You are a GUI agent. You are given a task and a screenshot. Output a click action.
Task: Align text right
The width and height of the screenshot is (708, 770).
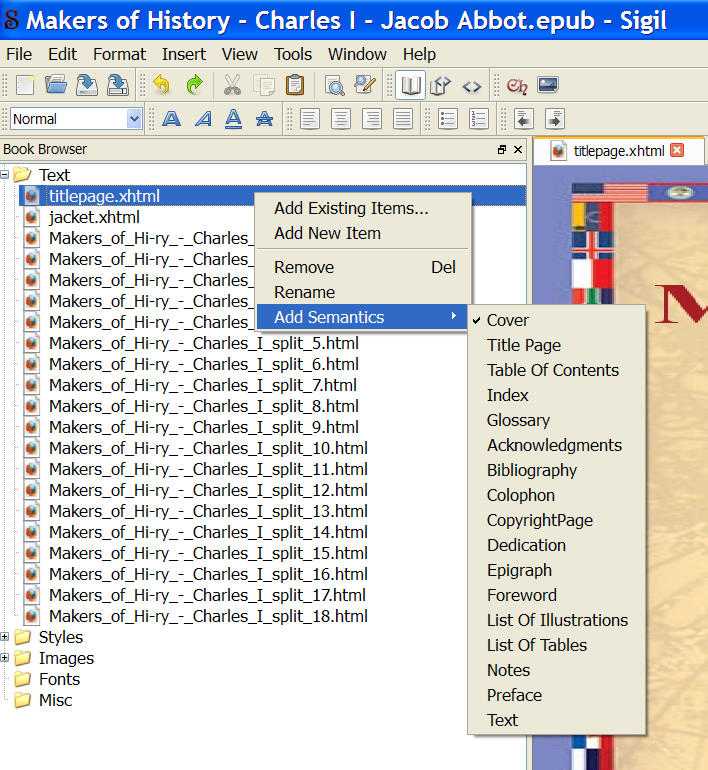[372, 119]
